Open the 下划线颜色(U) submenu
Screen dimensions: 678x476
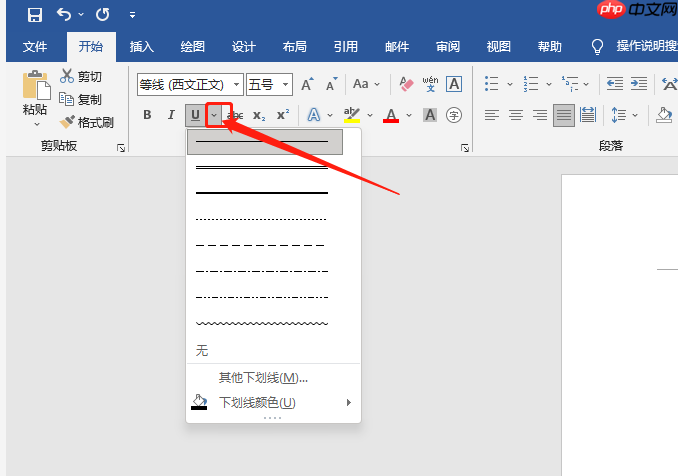point(273,403)
